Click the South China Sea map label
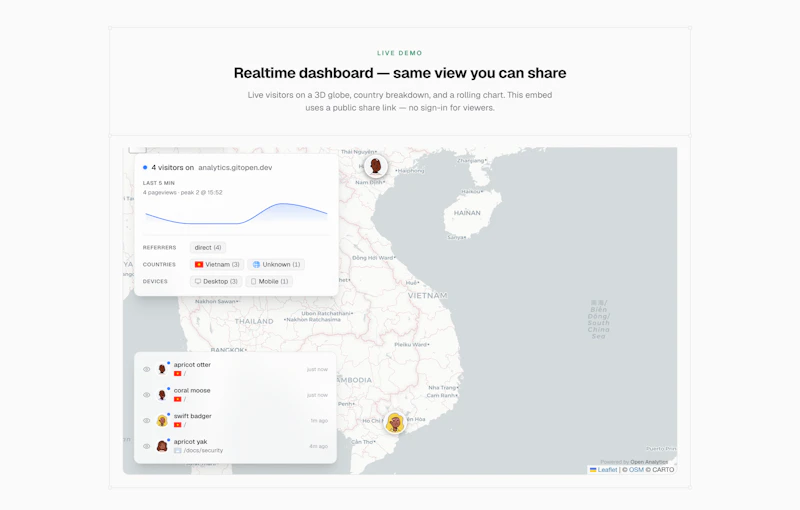This screenshot has width=800, height=510. [598, 319]
